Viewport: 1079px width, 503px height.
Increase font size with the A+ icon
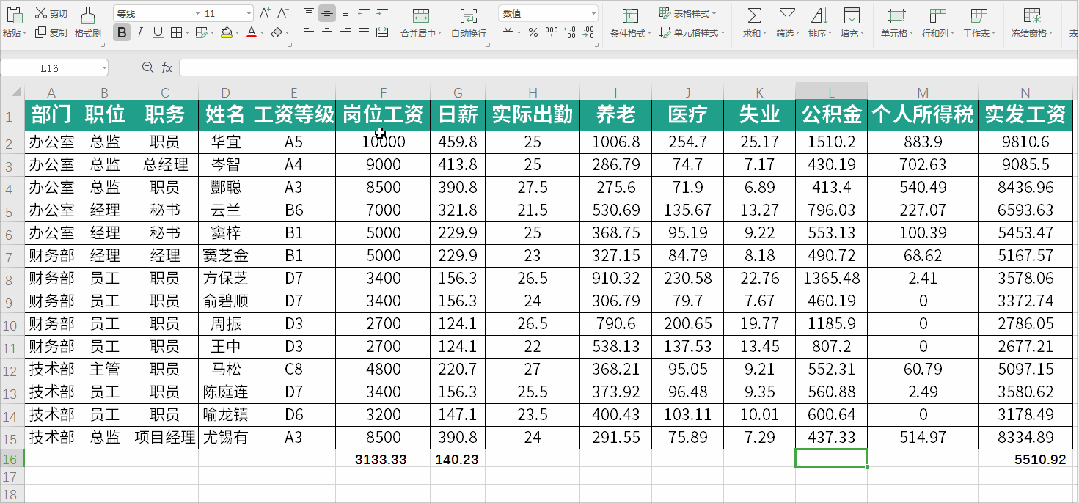pos(266,13)
